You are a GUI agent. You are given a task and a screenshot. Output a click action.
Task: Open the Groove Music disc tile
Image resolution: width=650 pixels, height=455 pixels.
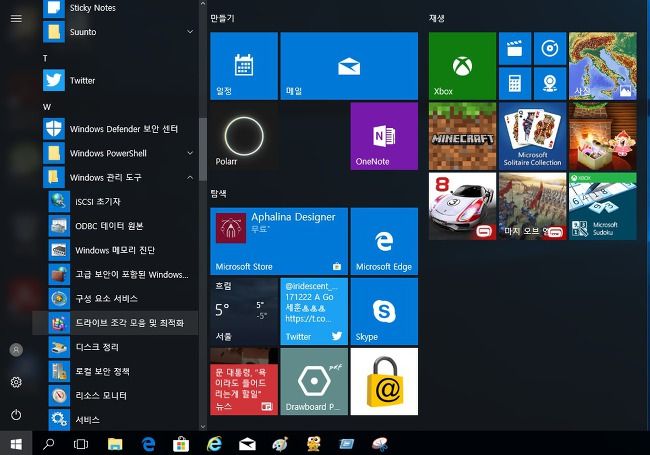point(550,48)
